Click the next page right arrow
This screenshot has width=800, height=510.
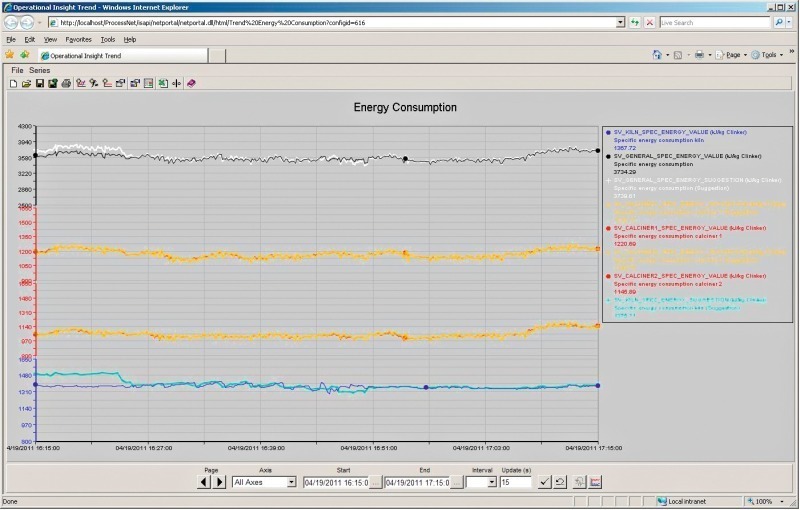[219, 482]
